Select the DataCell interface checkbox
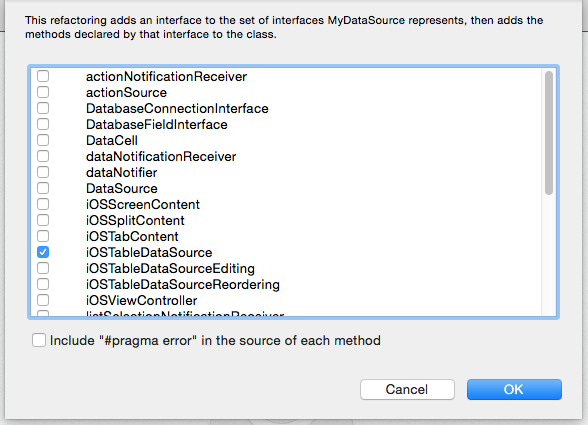 (43, 140)
